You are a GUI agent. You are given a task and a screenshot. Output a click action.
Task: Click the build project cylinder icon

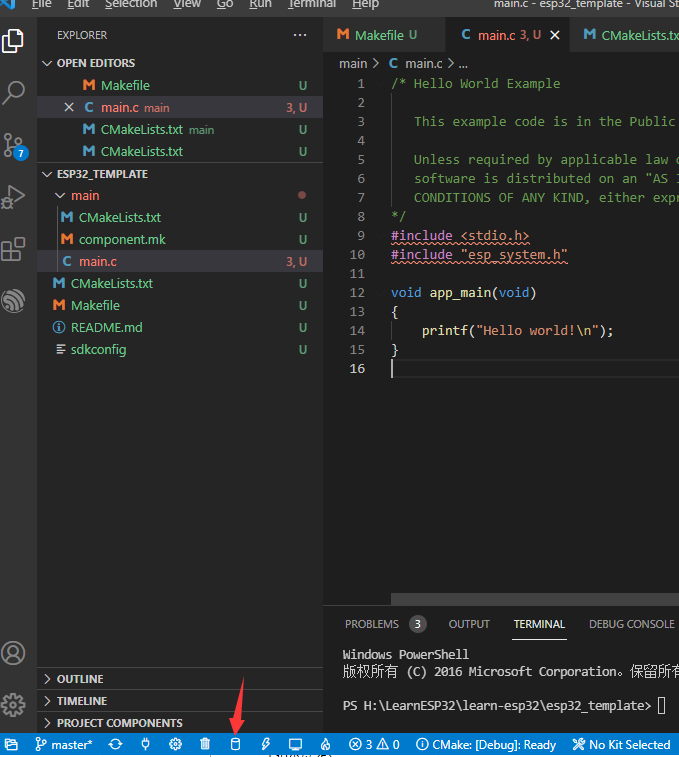(235, 744)
